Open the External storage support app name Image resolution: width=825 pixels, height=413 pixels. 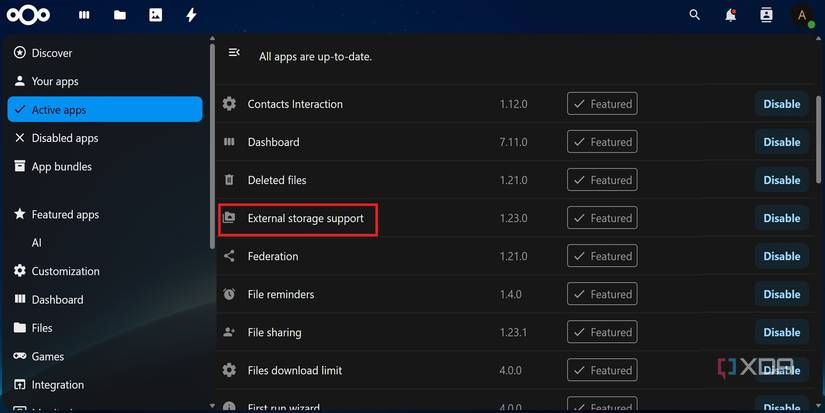pyautogui.click(x=306, y=218)
